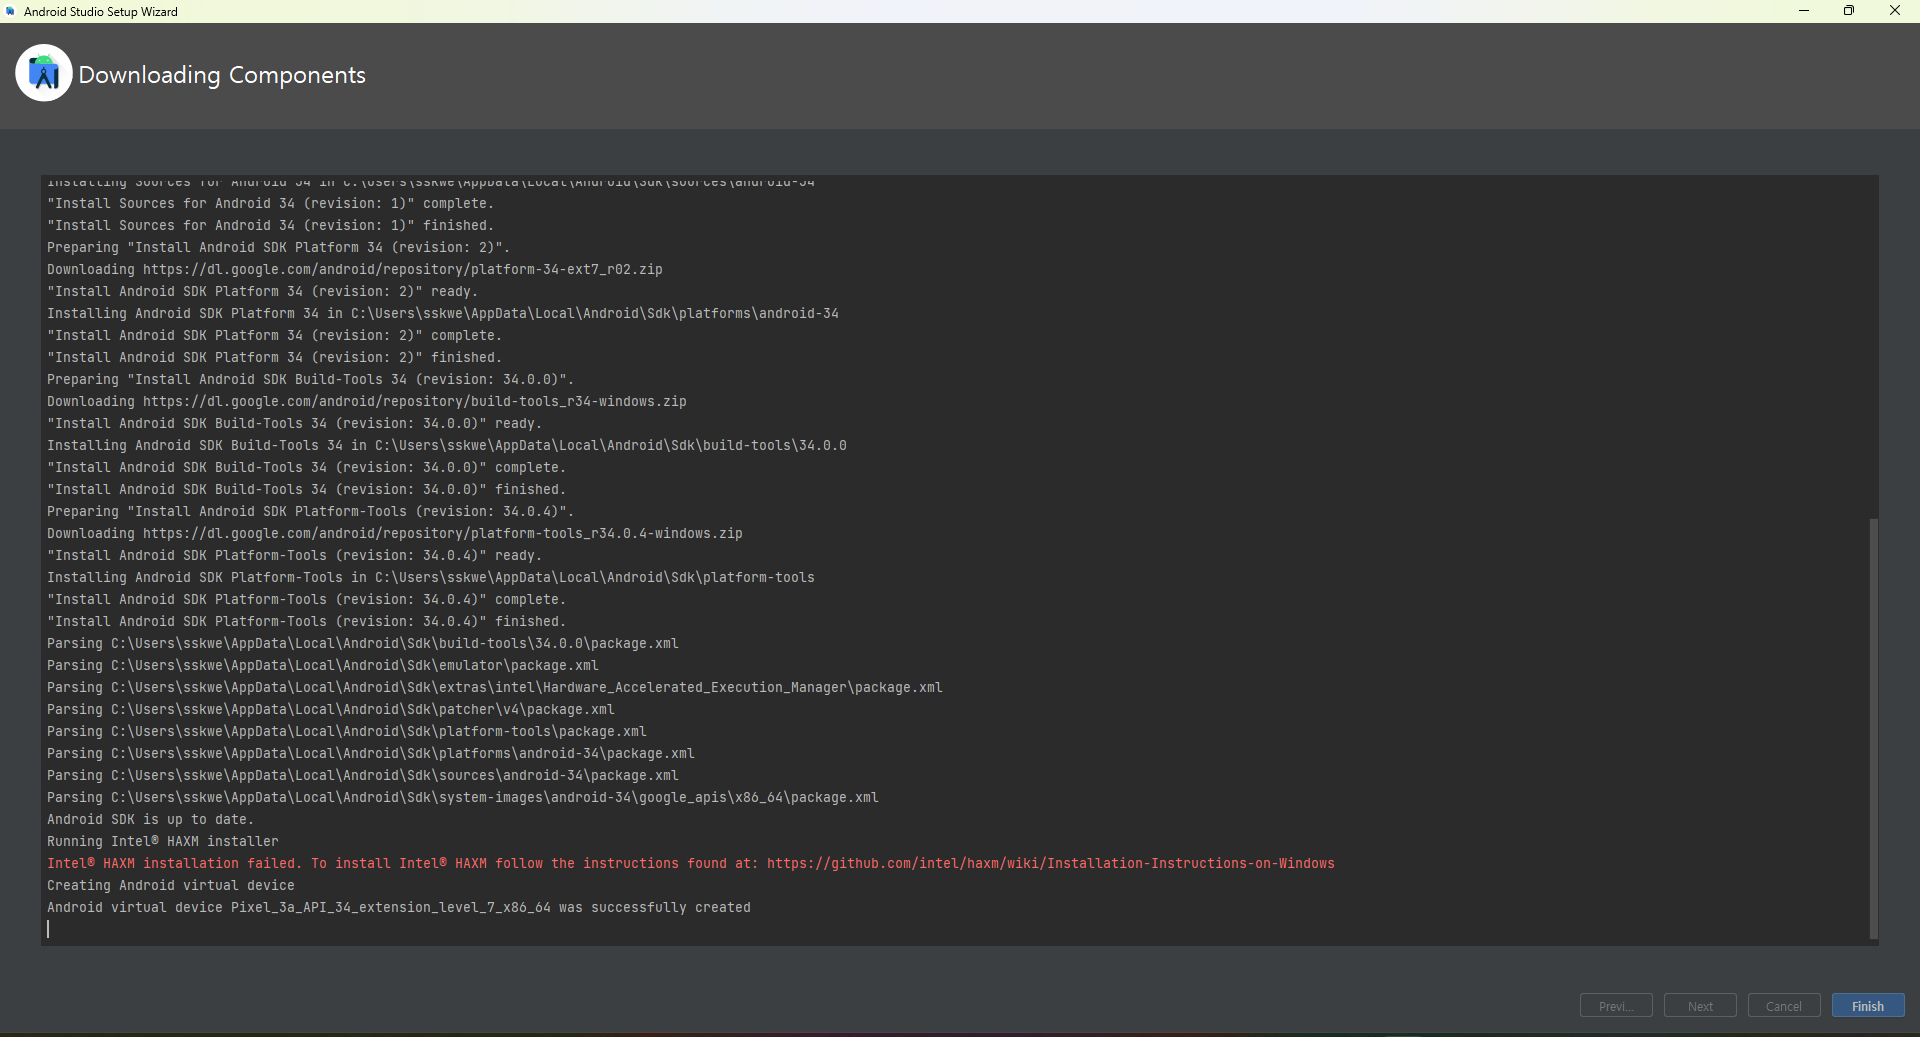Click the "Creating Android virtual device" line
Image resolution: width=1920 pixels, height=1037 pixels.
coord(171,885)
